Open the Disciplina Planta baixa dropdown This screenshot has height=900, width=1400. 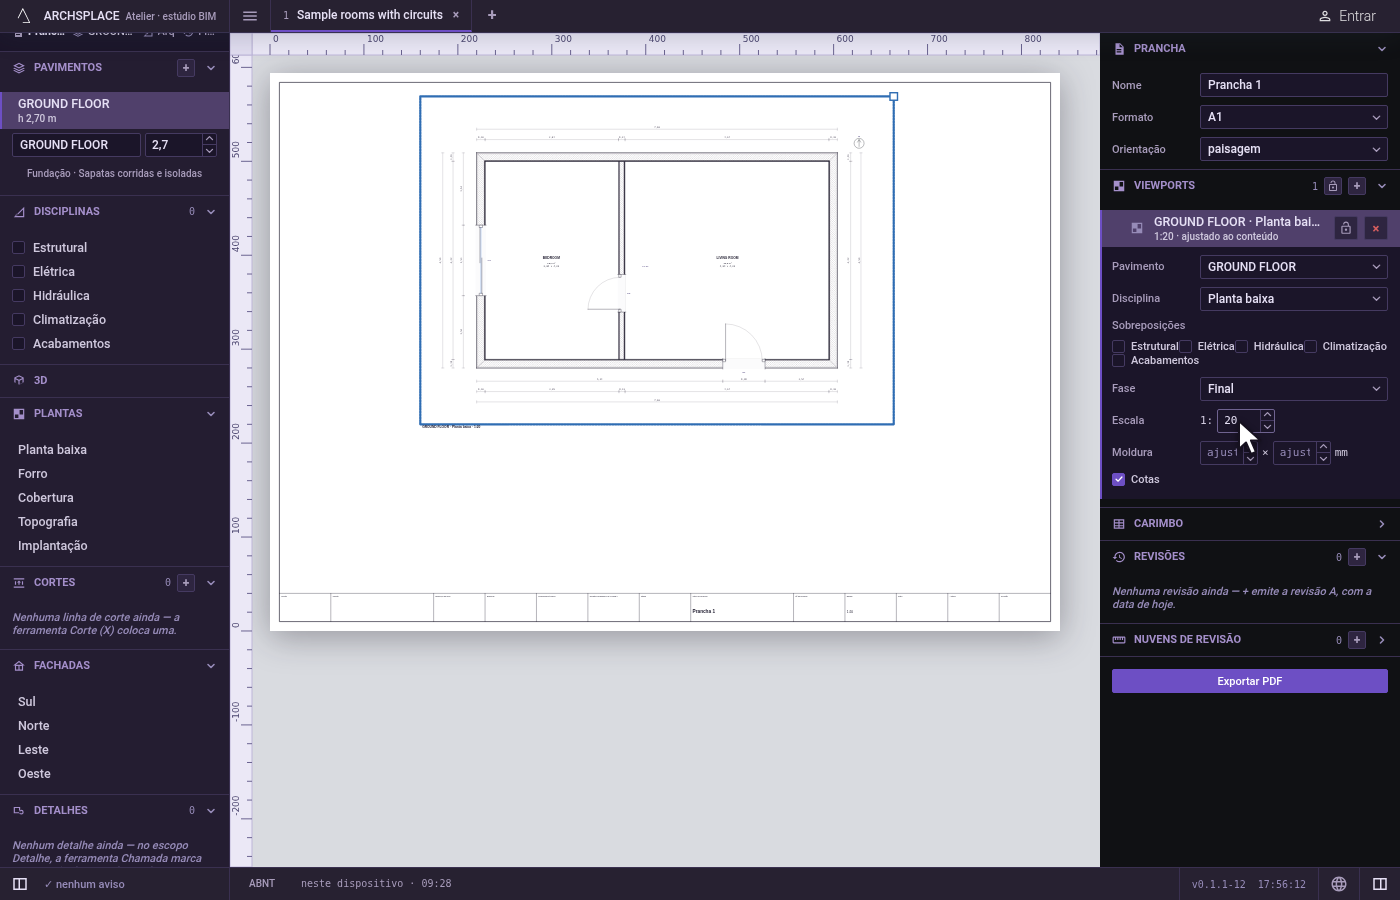pyautogui.click(x=1293, y=299)
